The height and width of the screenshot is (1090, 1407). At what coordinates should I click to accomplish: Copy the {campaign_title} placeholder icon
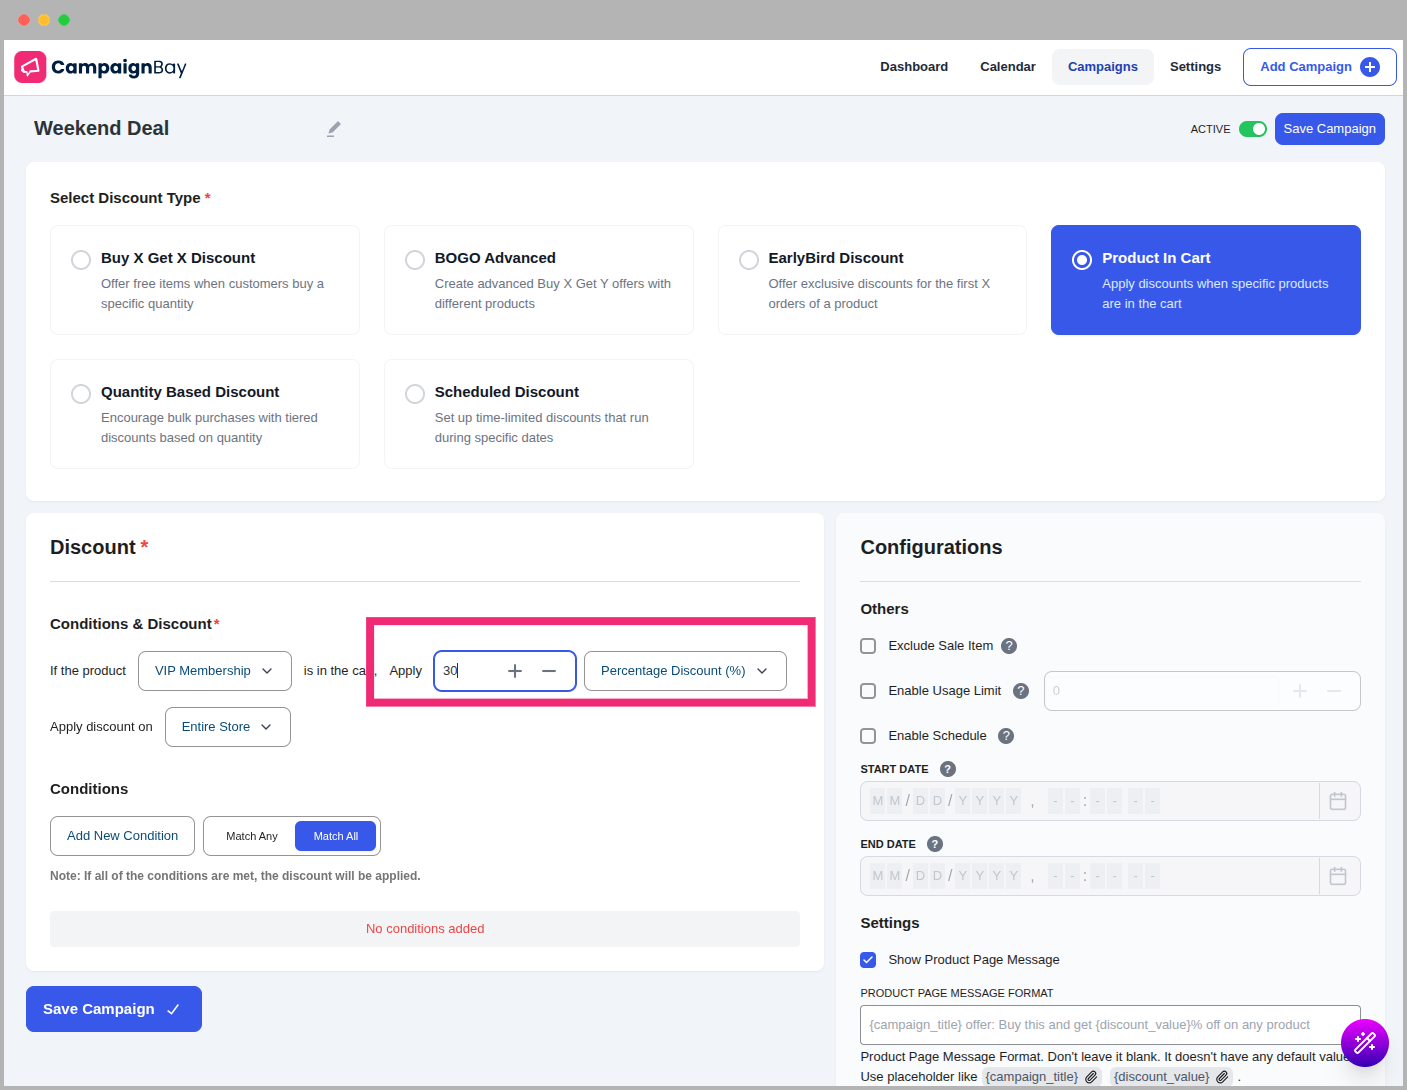coord(1091,1077)
